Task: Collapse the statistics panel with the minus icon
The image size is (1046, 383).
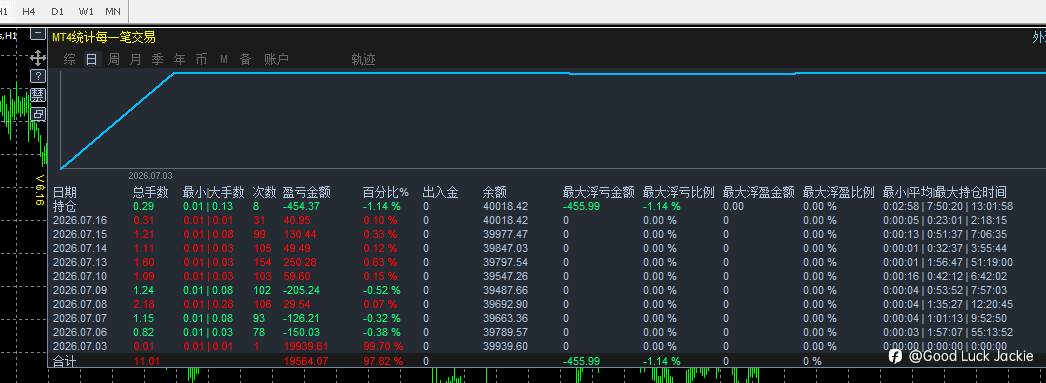Action: 39,33
